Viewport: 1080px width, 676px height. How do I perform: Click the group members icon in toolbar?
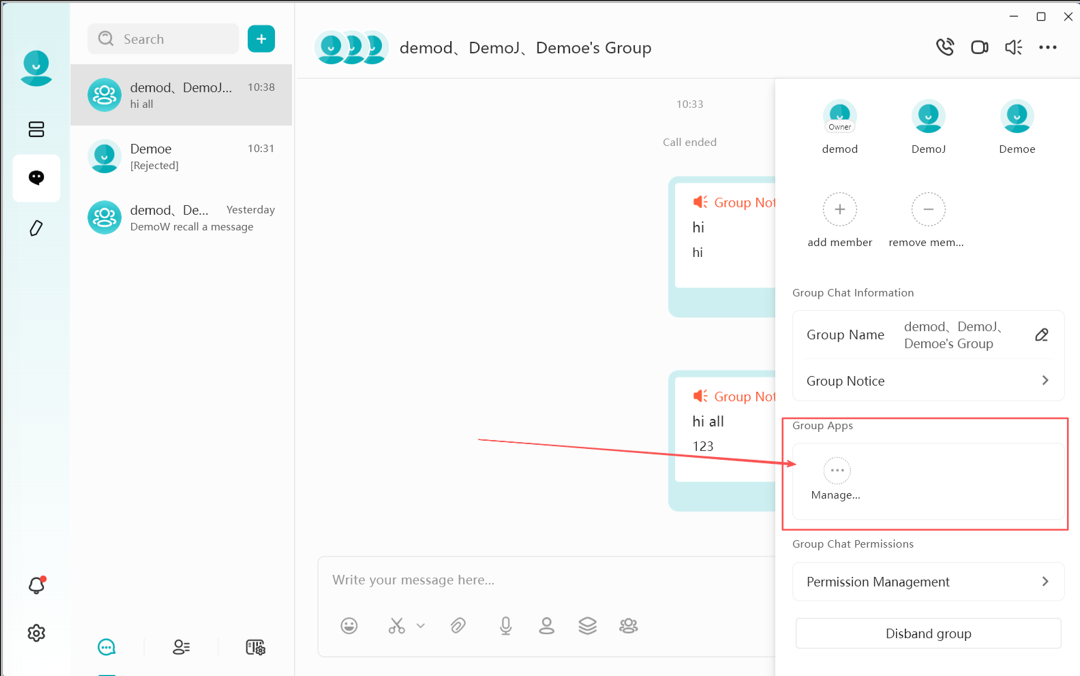pos(628,626)
